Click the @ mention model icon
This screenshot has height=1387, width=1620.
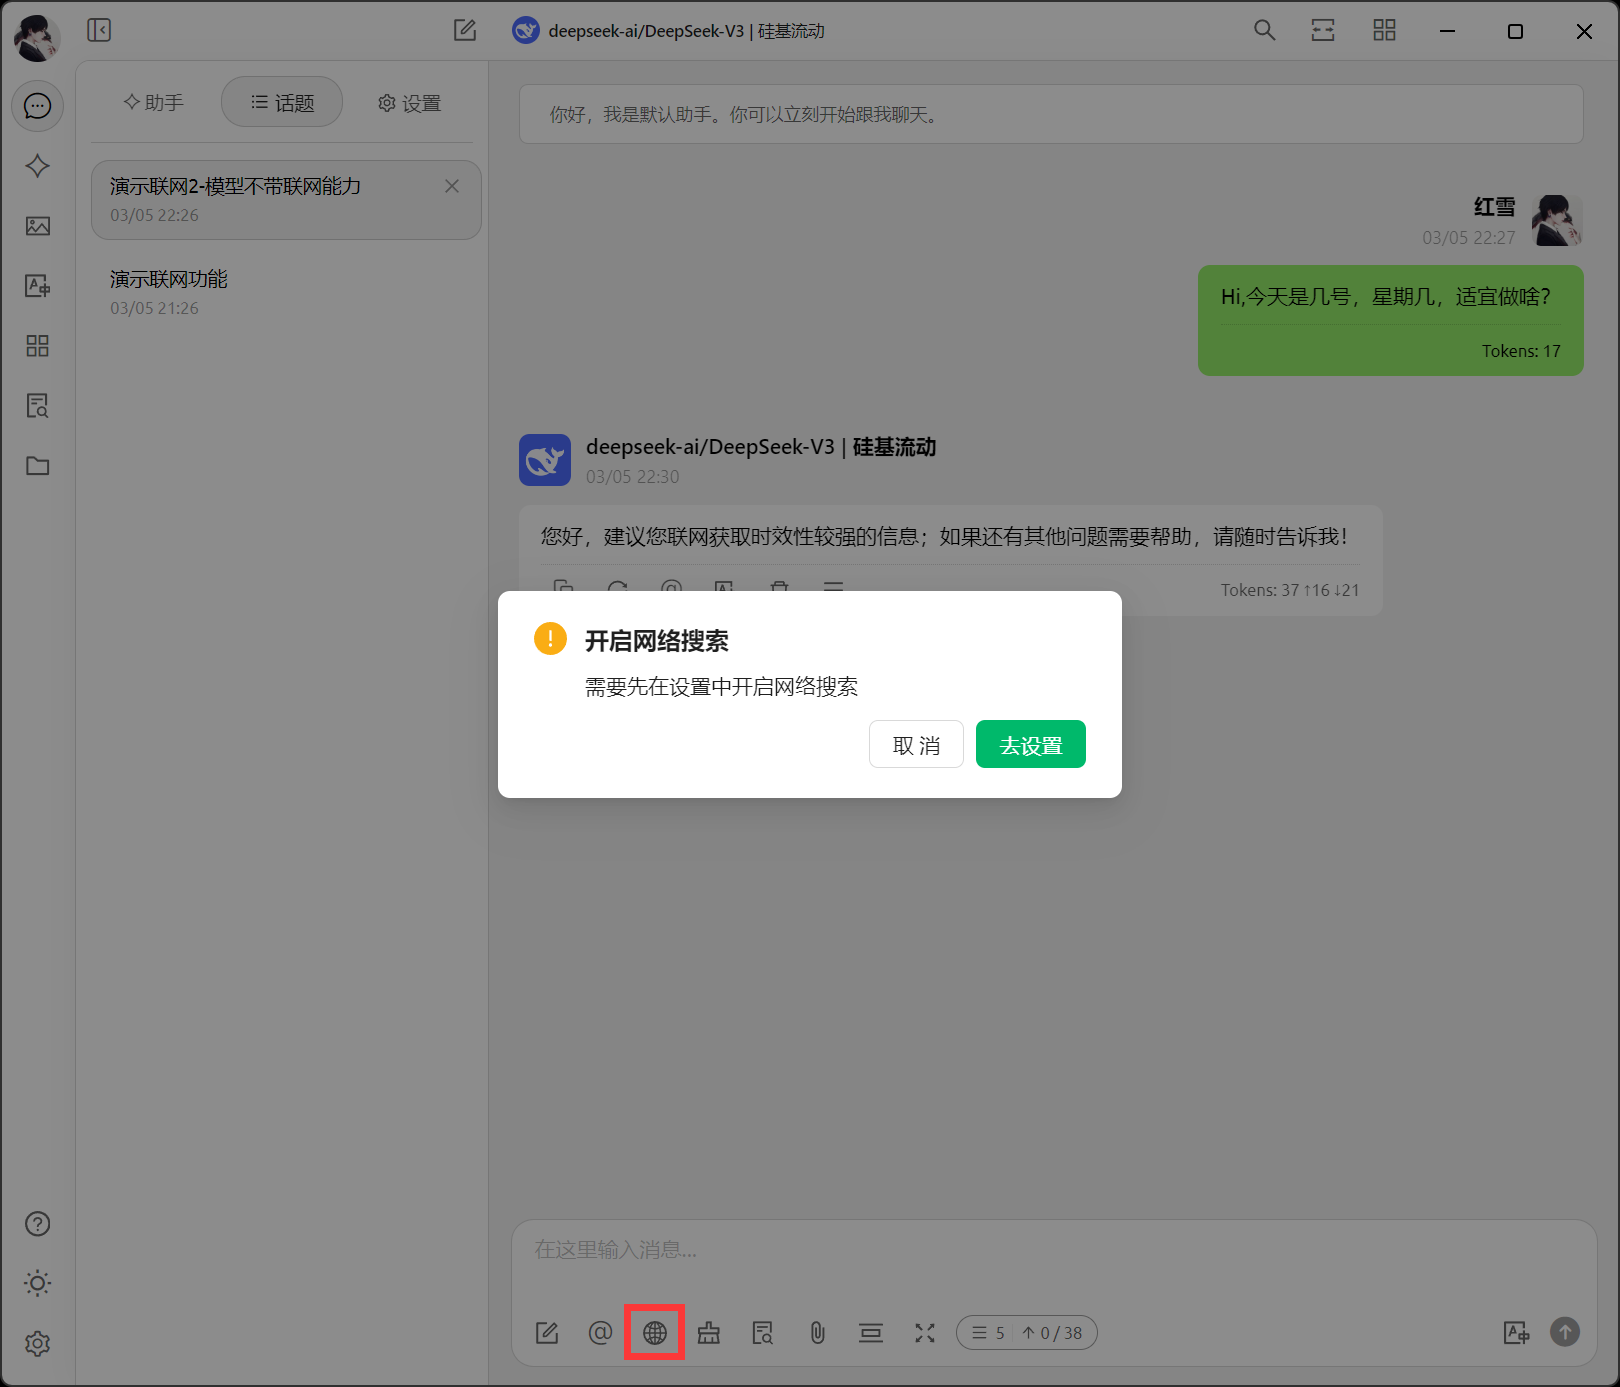(600, 1332)
